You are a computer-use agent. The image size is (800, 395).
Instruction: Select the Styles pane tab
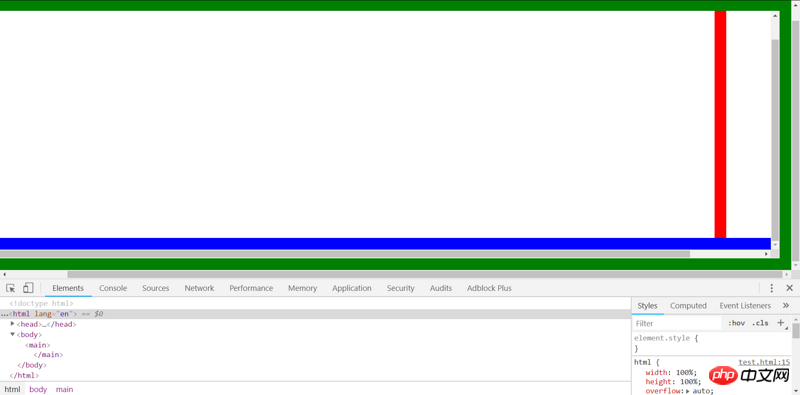click(647, 305)
